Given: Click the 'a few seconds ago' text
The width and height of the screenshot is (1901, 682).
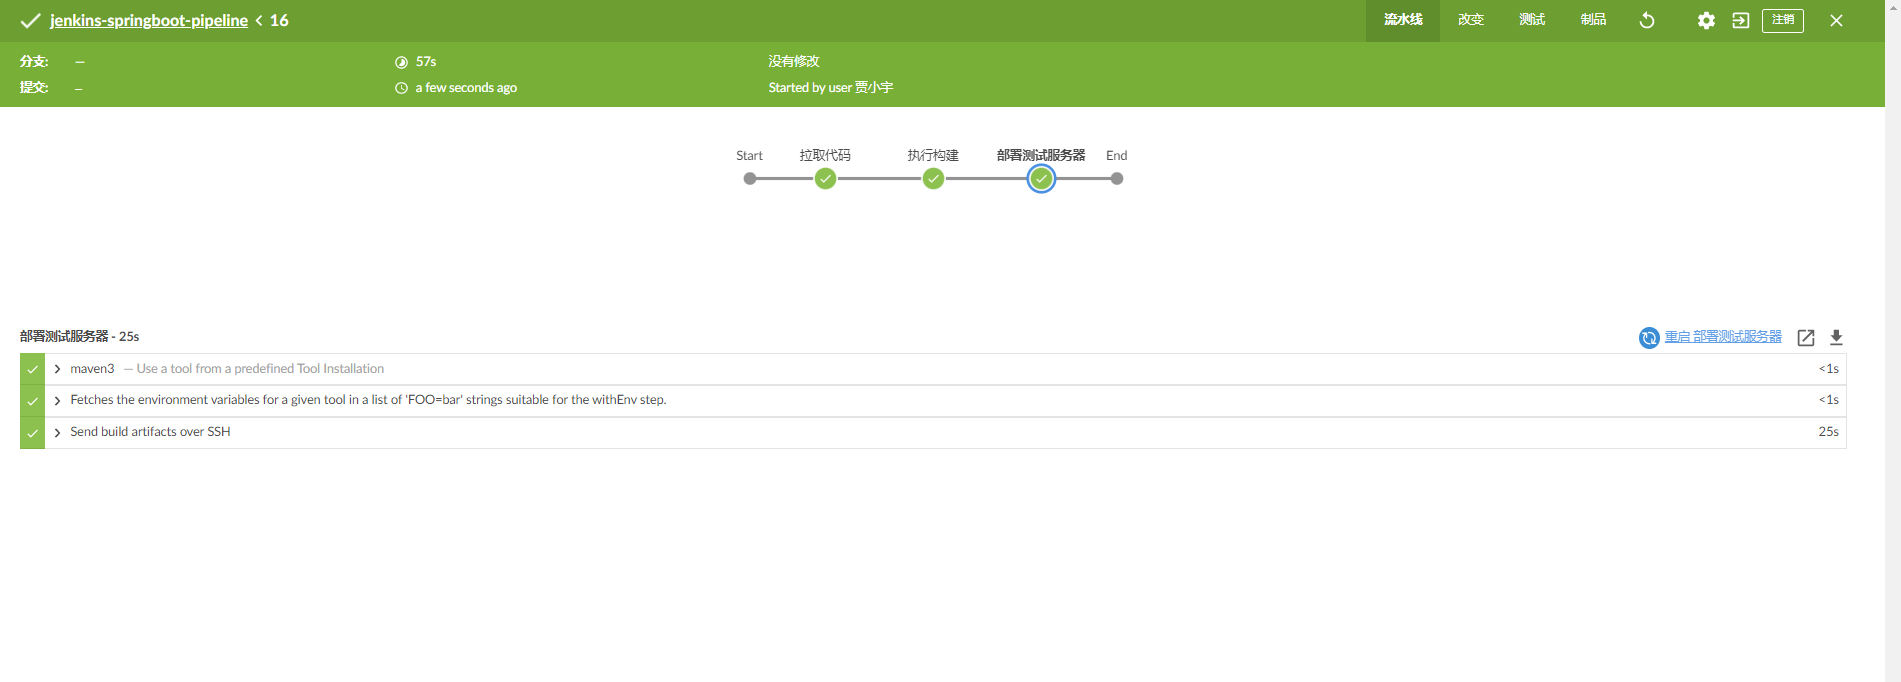Looking at the screenshot, I should click(466, 88).
